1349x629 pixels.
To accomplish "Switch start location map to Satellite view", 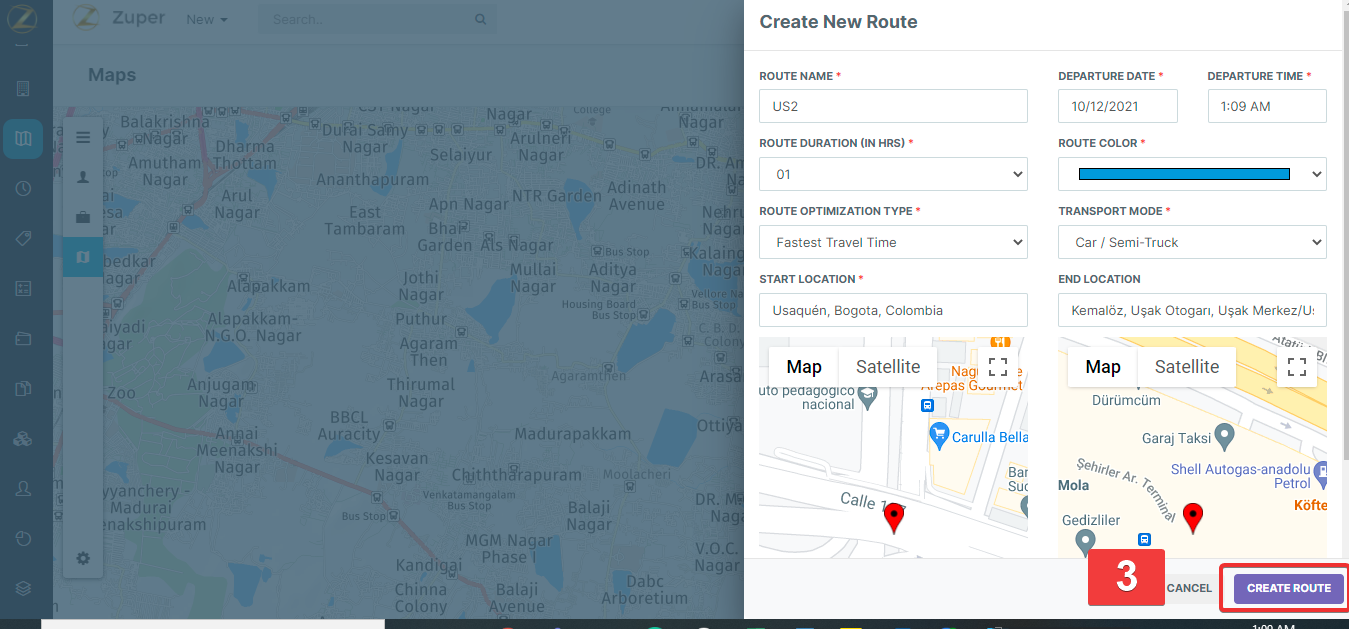I will (887, 367).
